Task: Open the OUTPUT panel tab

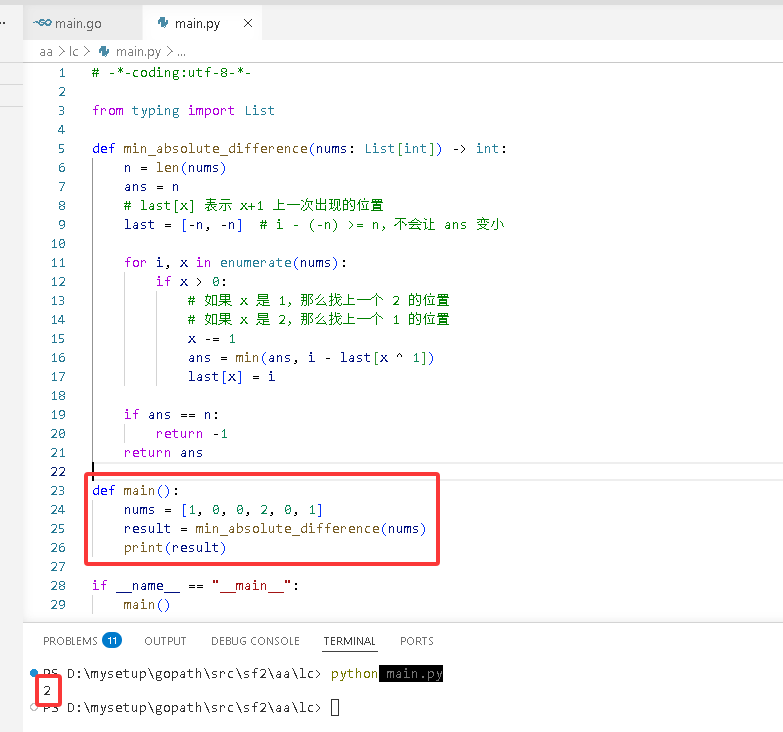Action: [165, 641]
